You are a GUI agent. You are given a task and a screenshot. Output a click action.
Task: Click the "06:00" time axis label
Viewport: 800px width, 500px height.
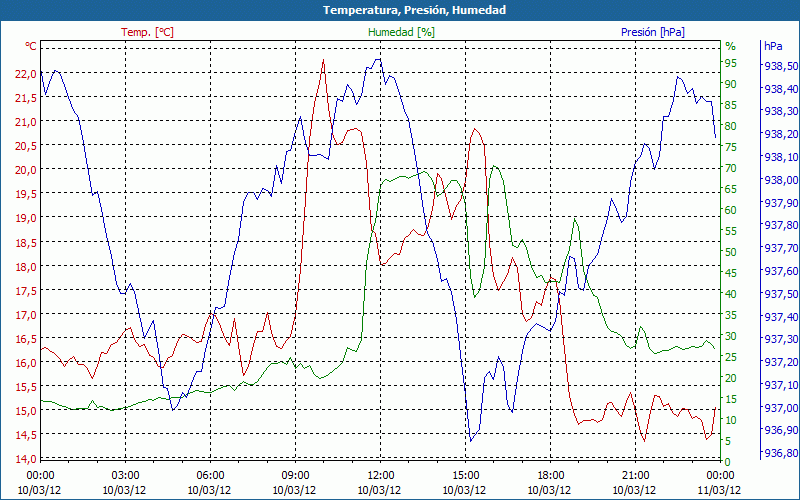click(210, 477)
